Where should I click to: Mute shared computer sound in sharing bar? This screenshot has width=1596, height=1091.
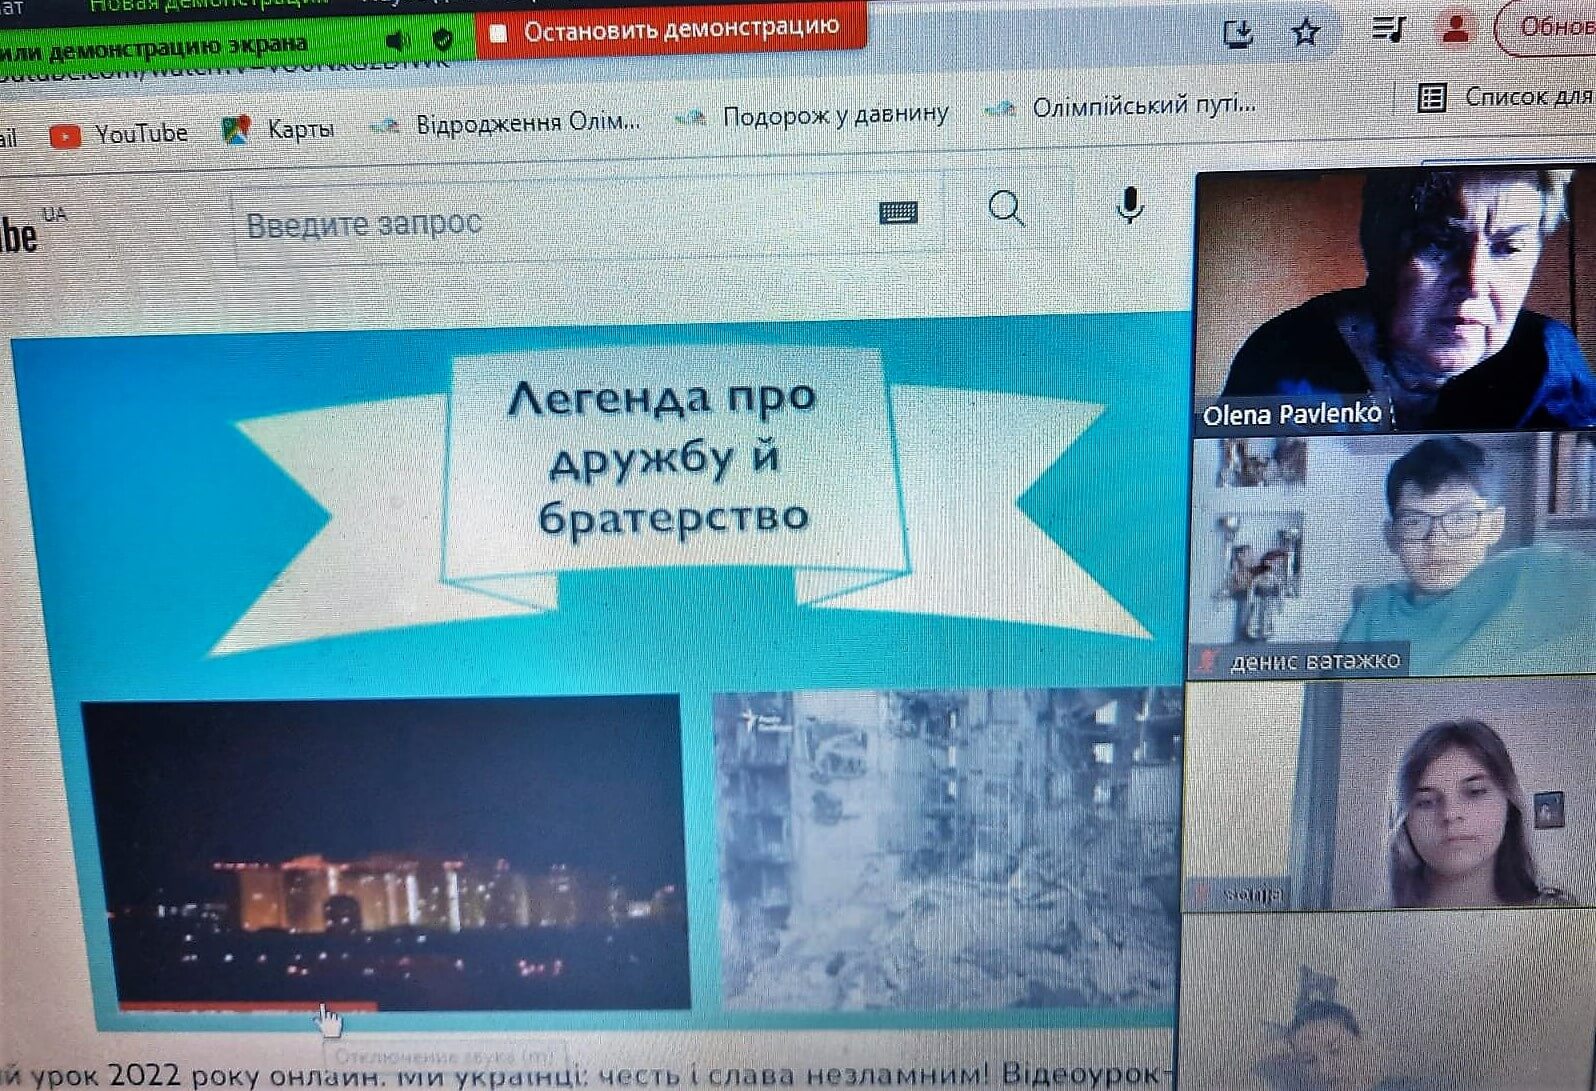coord(398,41)
